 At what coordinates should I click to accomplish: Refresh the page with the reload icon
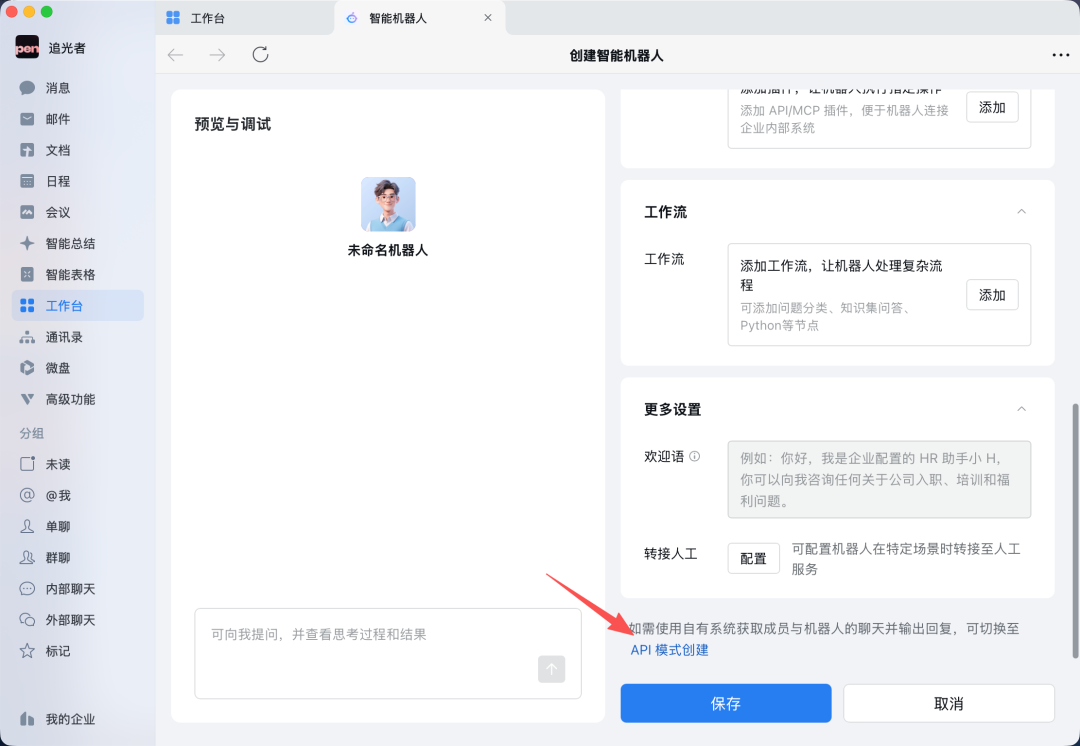coord(260,55)
